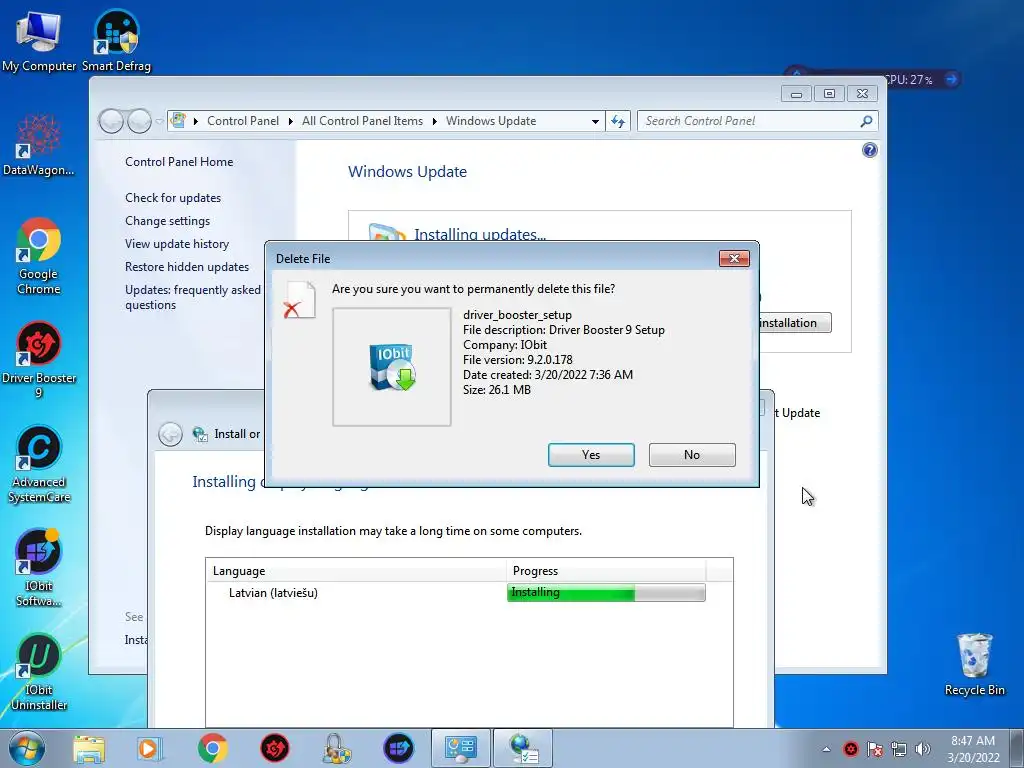Viewport: 1024px width, 768px height.
Task: Click the Control Panel Home link
Action: [179, 162]
